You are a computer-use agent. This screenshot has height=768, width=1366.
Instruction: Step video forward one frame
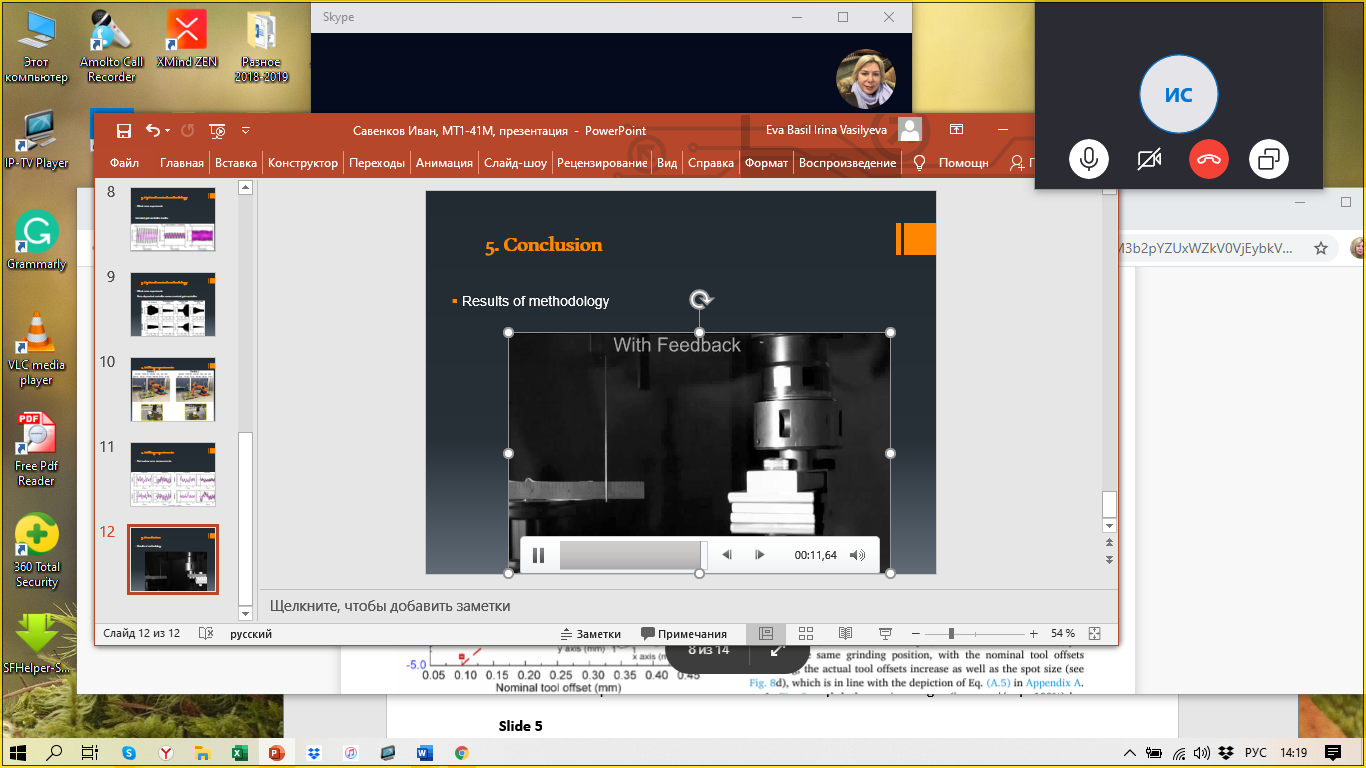760,555
